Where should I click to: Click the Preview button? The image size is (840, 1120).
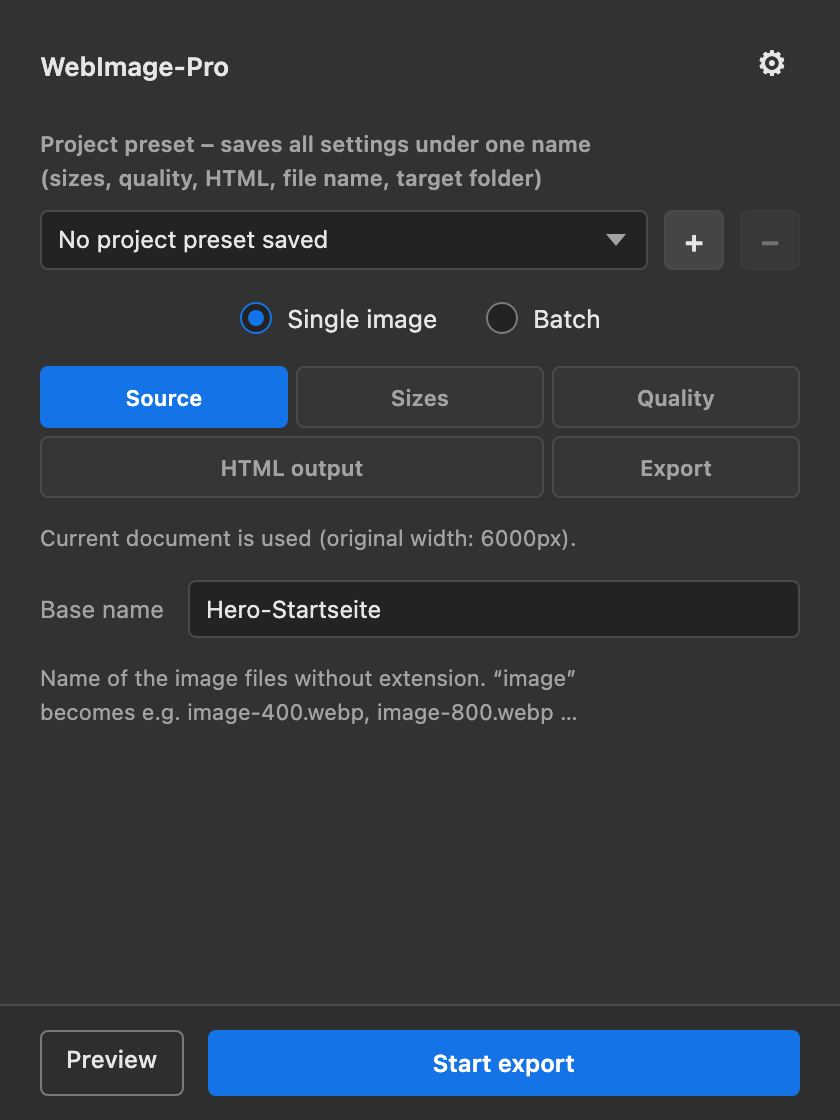(x=112, y=1062)
